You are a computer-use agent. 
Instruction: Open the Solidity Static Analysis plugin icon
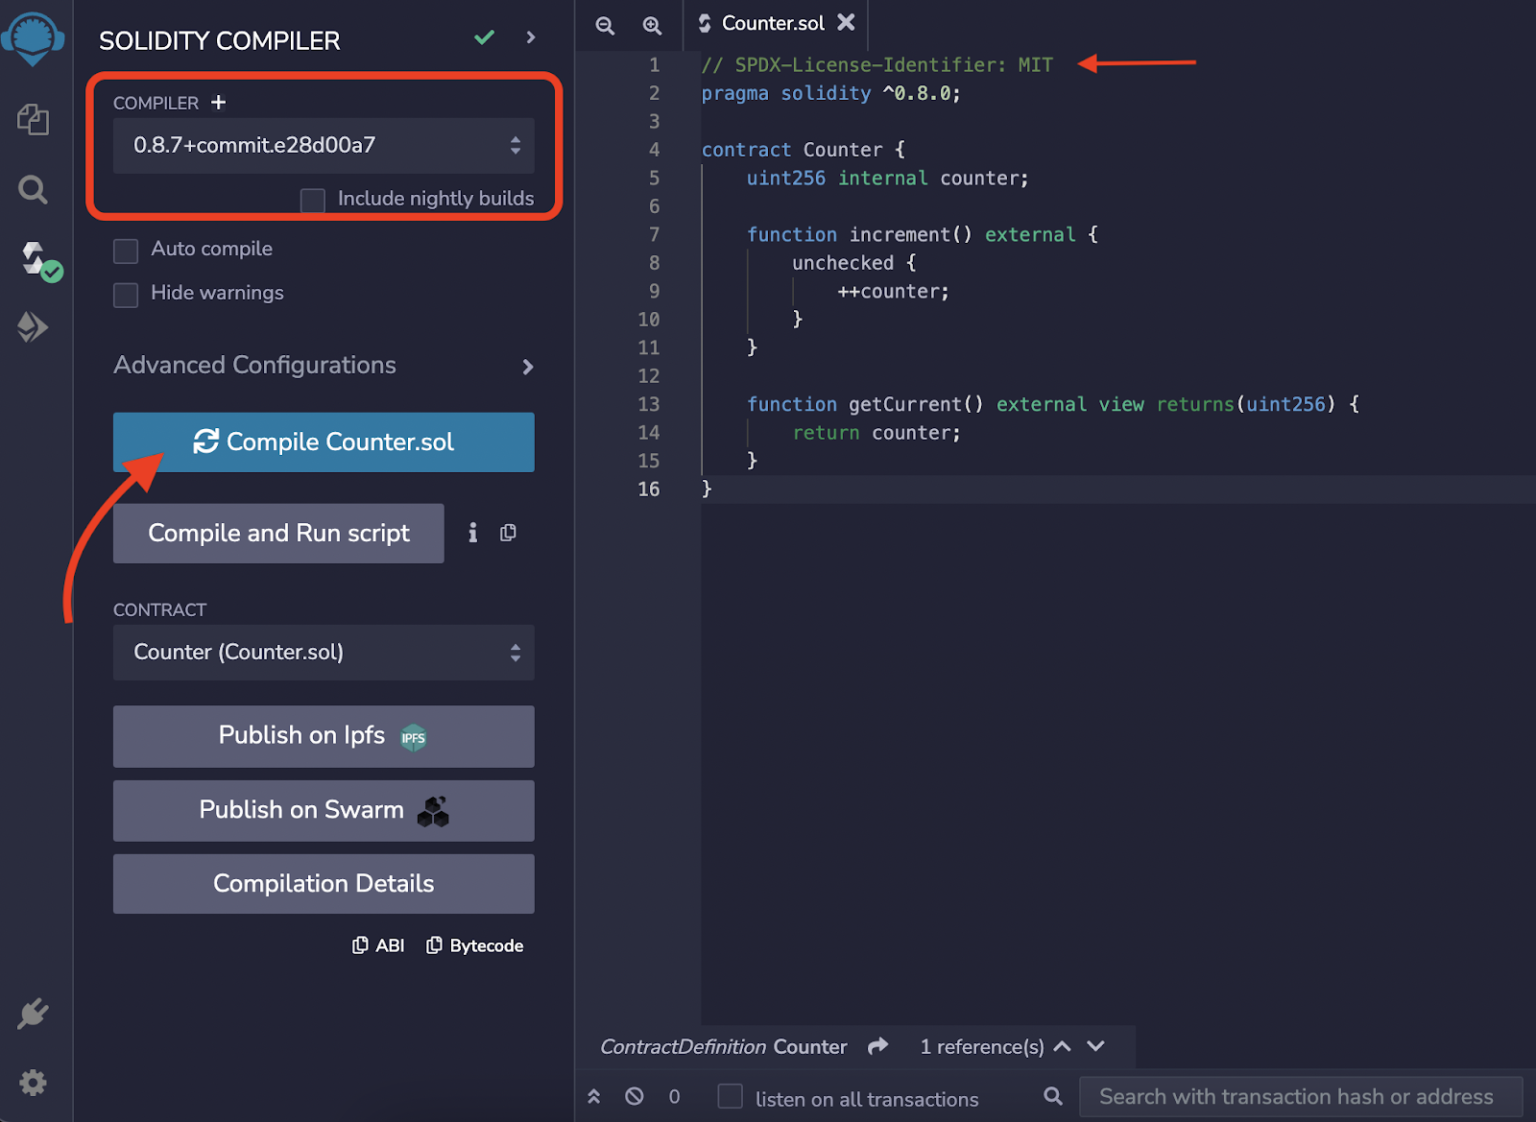(33, 326)
